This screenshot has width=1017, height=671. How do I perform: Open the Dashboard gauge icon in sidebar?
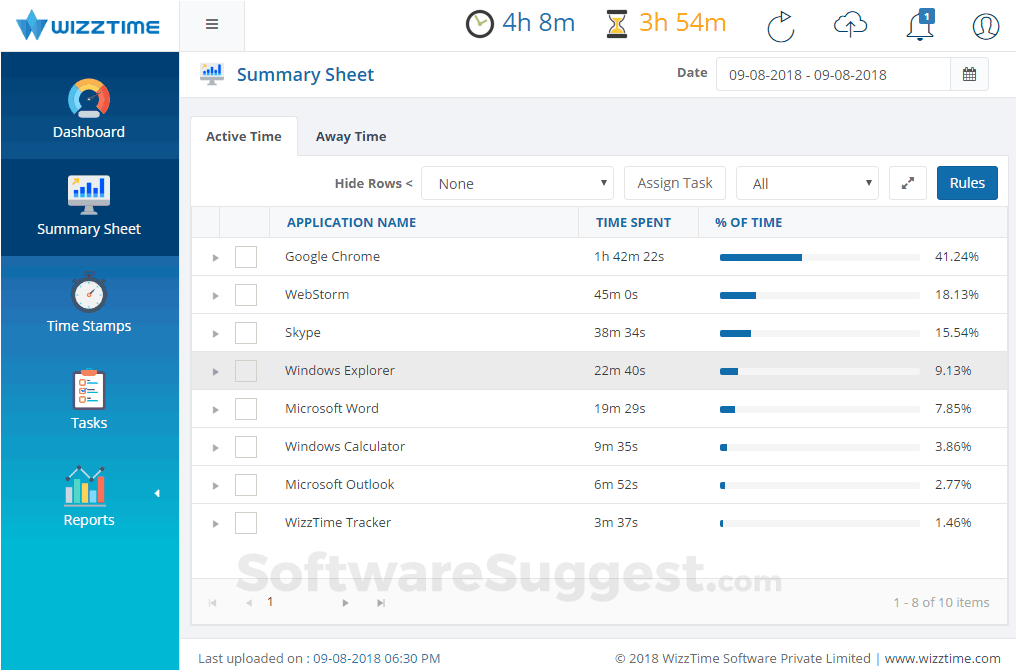pos(89,99)
